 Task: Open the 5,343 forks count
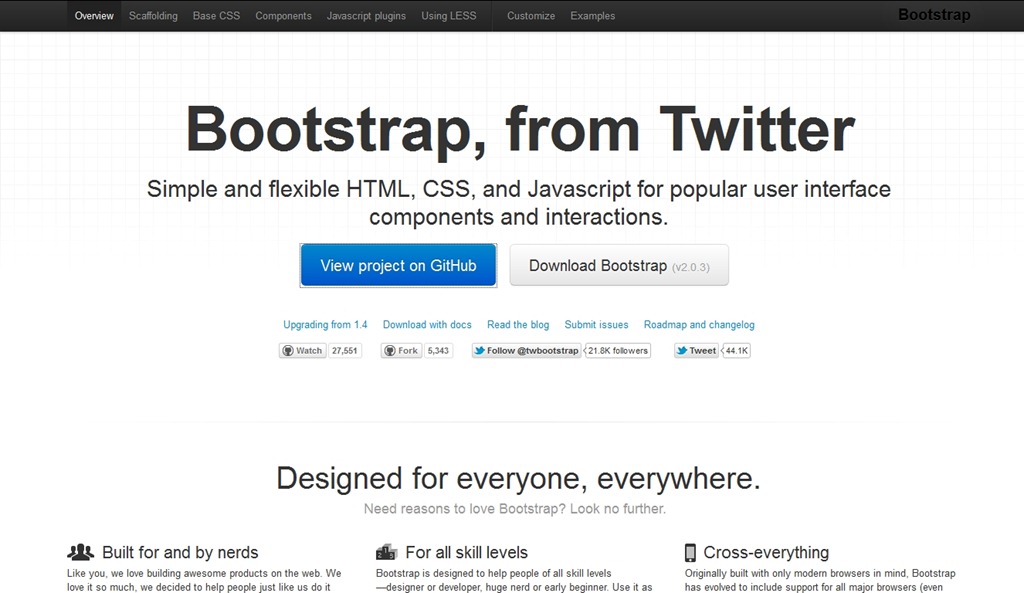(438, 351)
